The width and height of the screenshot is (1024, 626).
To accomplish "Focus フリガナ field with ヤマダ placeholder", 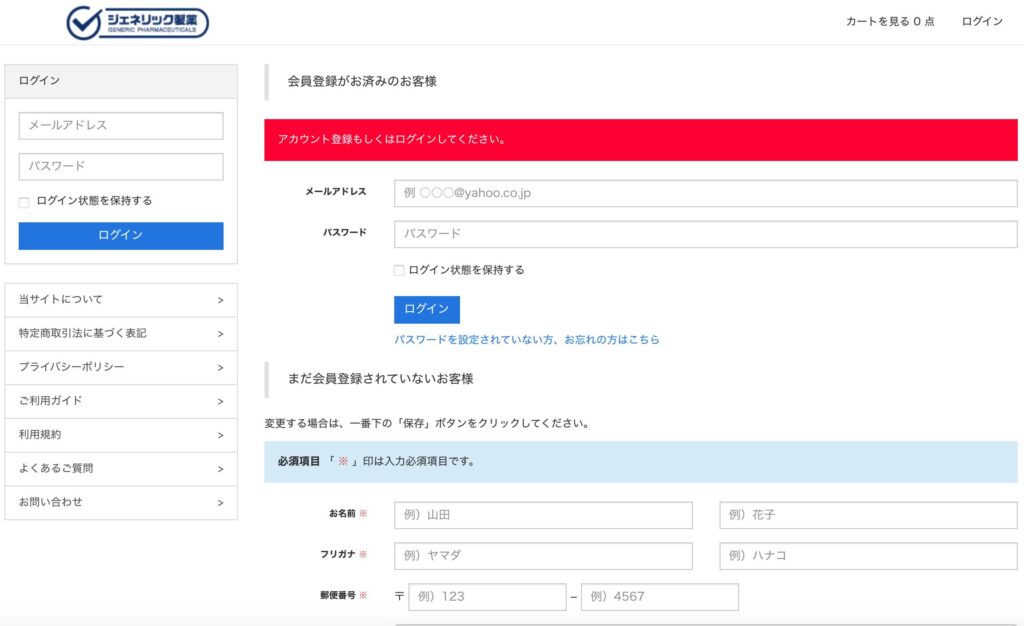I will (x=543, y=556).
